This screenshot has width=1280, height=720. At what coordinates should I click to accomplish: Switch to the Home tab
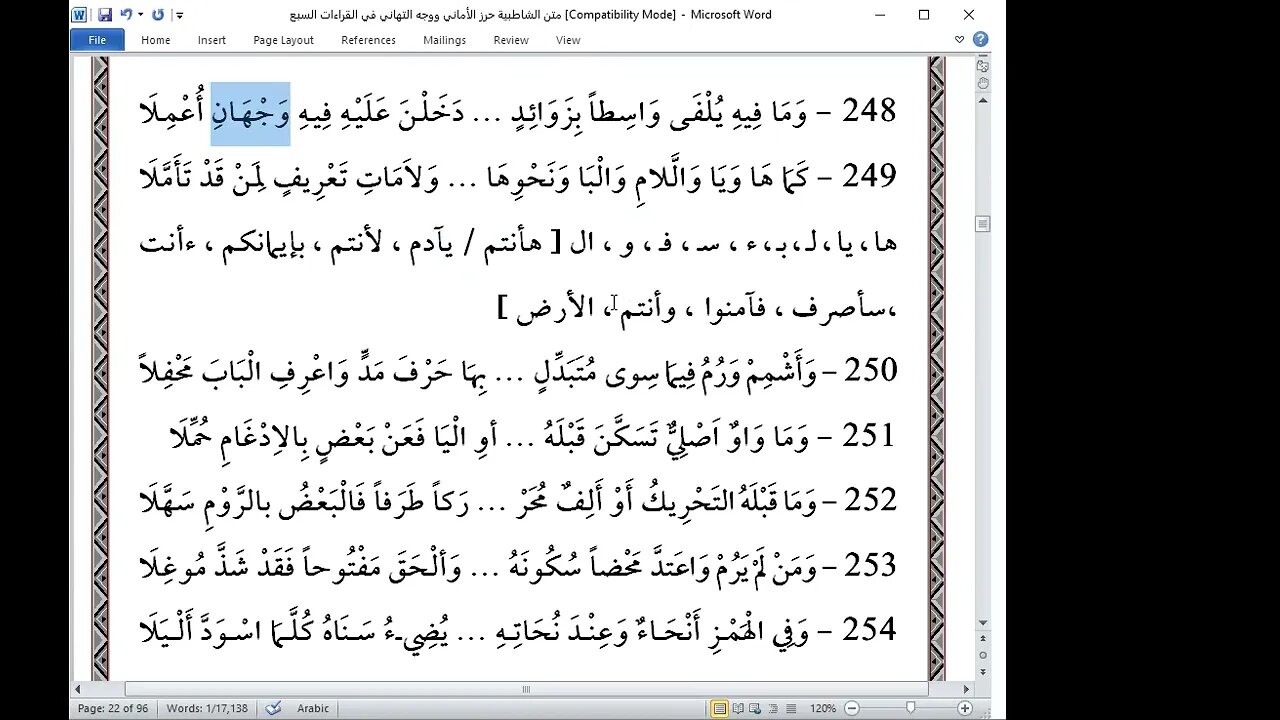(156, 40)
